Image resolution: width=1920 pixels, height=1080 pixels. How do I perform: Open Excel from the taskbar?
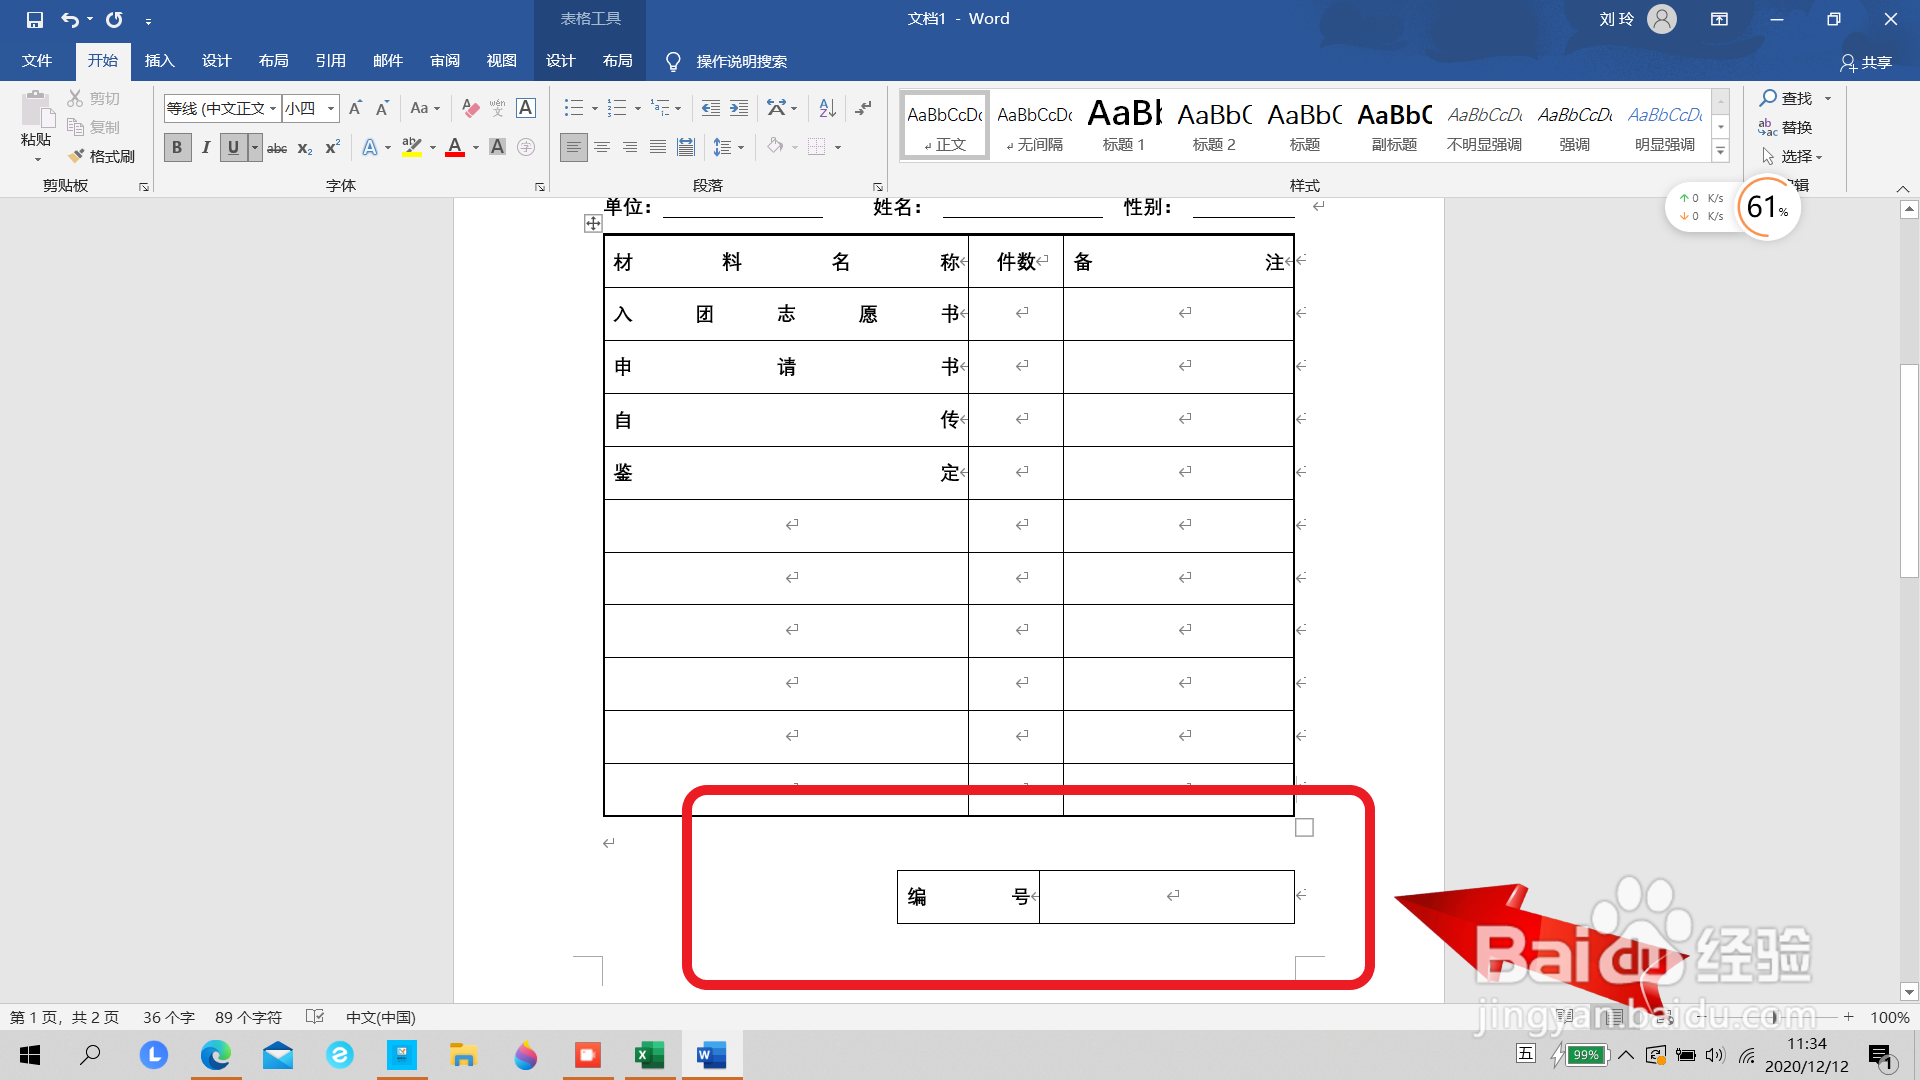click(650, 1055)
